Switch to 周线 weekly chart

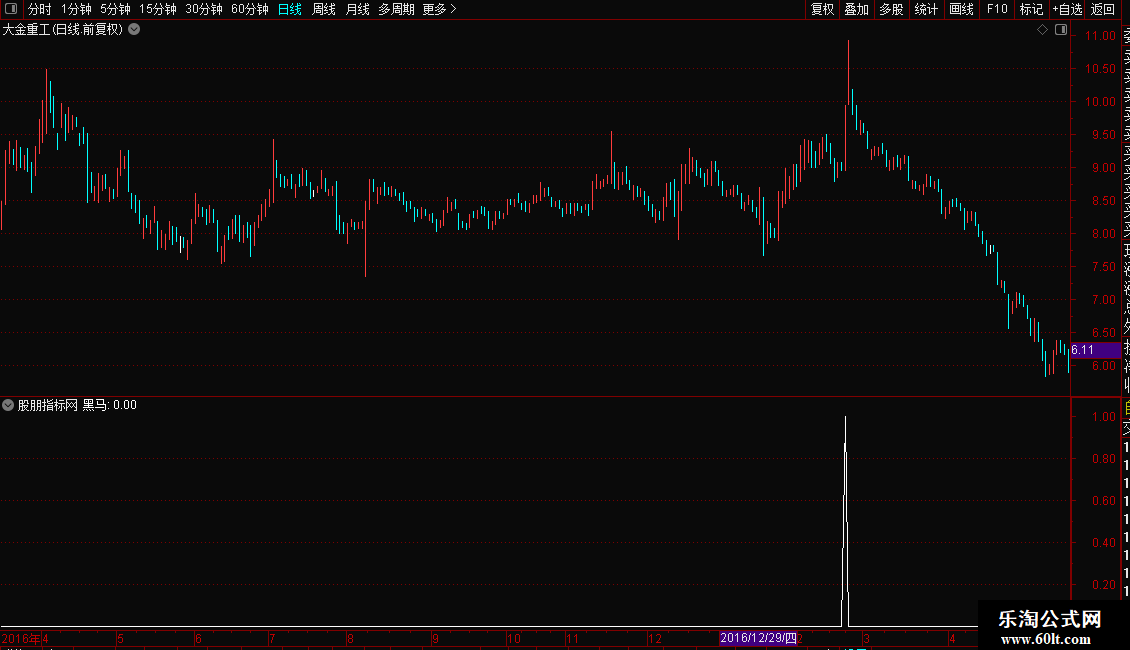tap(324, 9)
